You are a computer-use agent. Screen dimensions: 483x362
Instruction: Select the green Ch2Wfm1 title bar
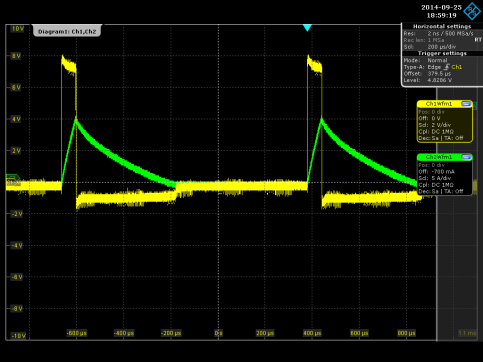(439, 157)
